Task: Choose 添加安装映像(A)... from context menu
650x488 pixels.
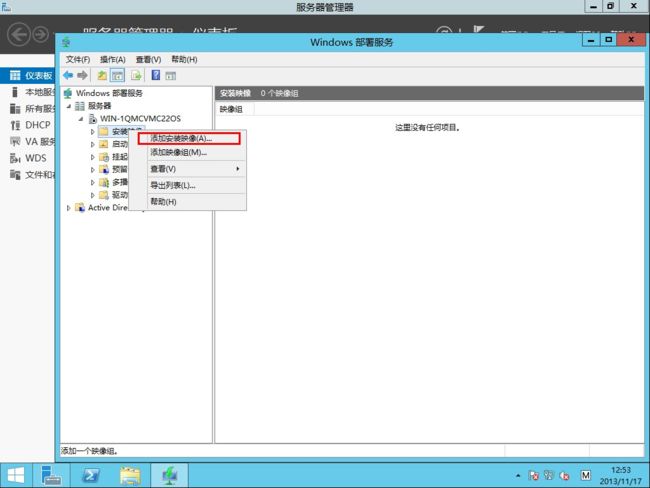Action: 189,138
